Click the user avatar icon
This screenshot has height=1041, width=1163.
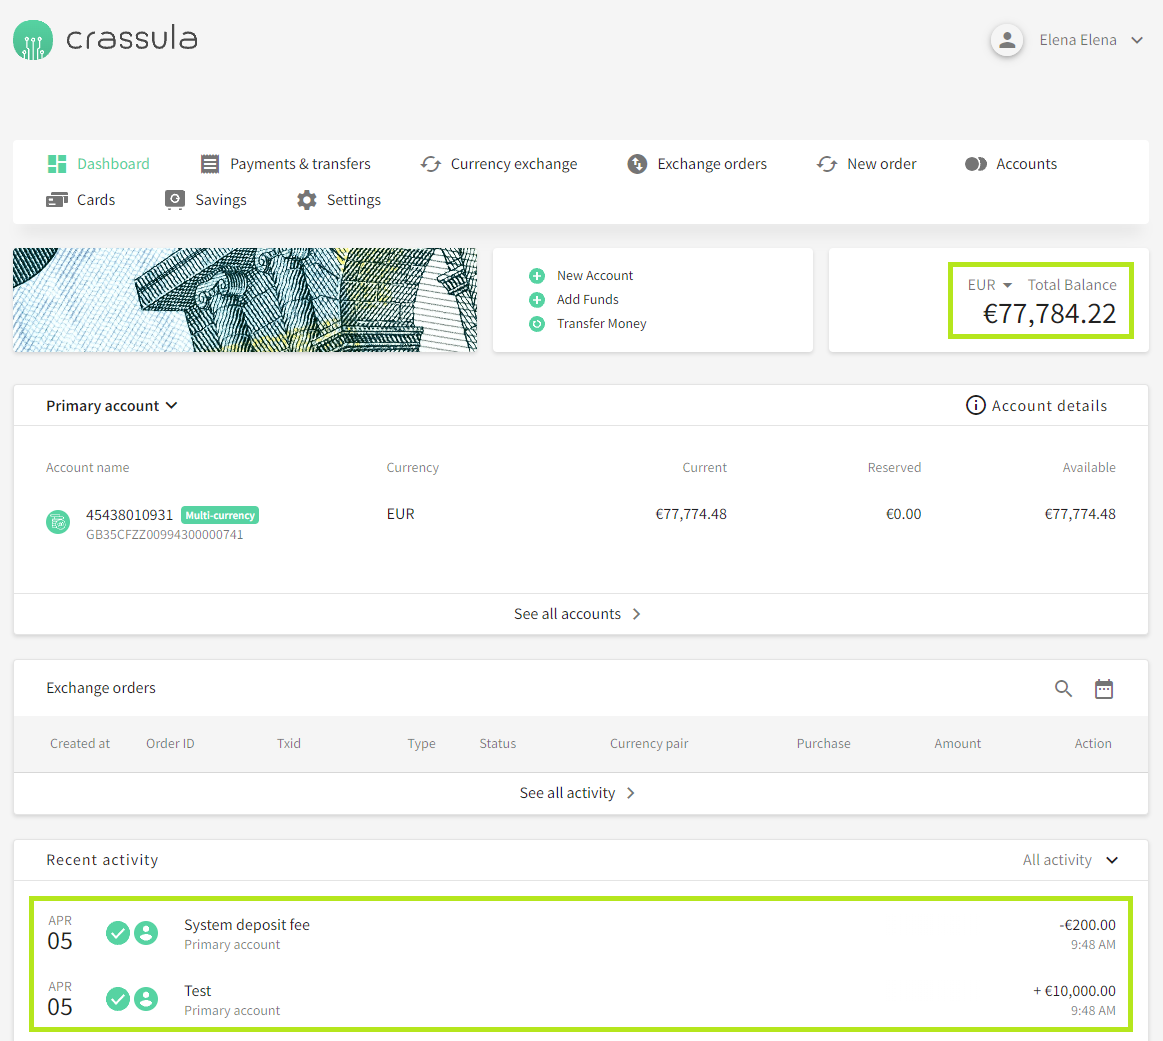click(x=1007, y=40)
